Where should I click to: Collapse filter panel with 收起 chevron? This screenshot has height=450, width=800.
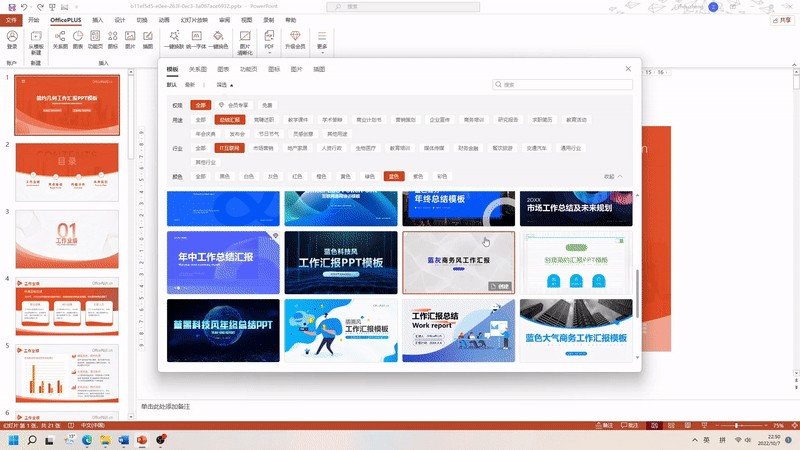613,177
